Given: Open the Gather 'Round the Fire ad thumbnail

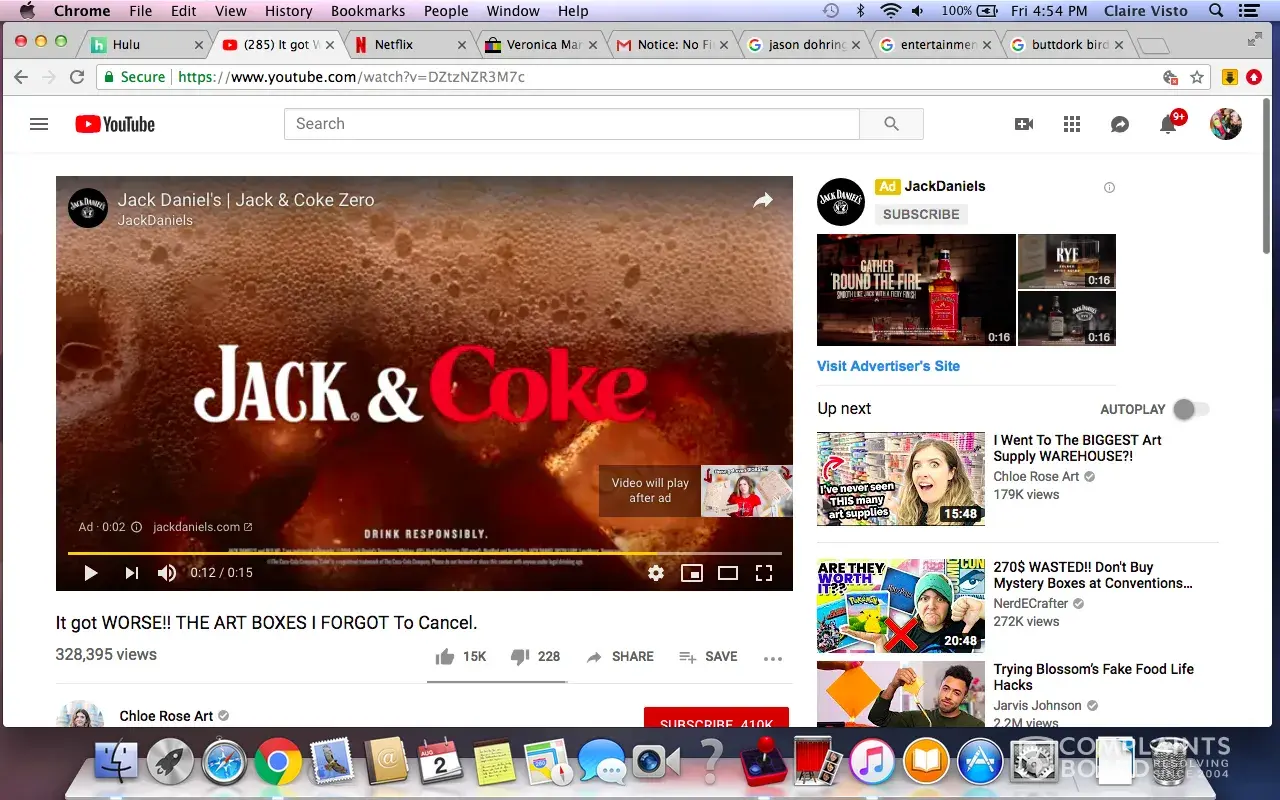Looking at the screenshot, I should pos(916,290).
